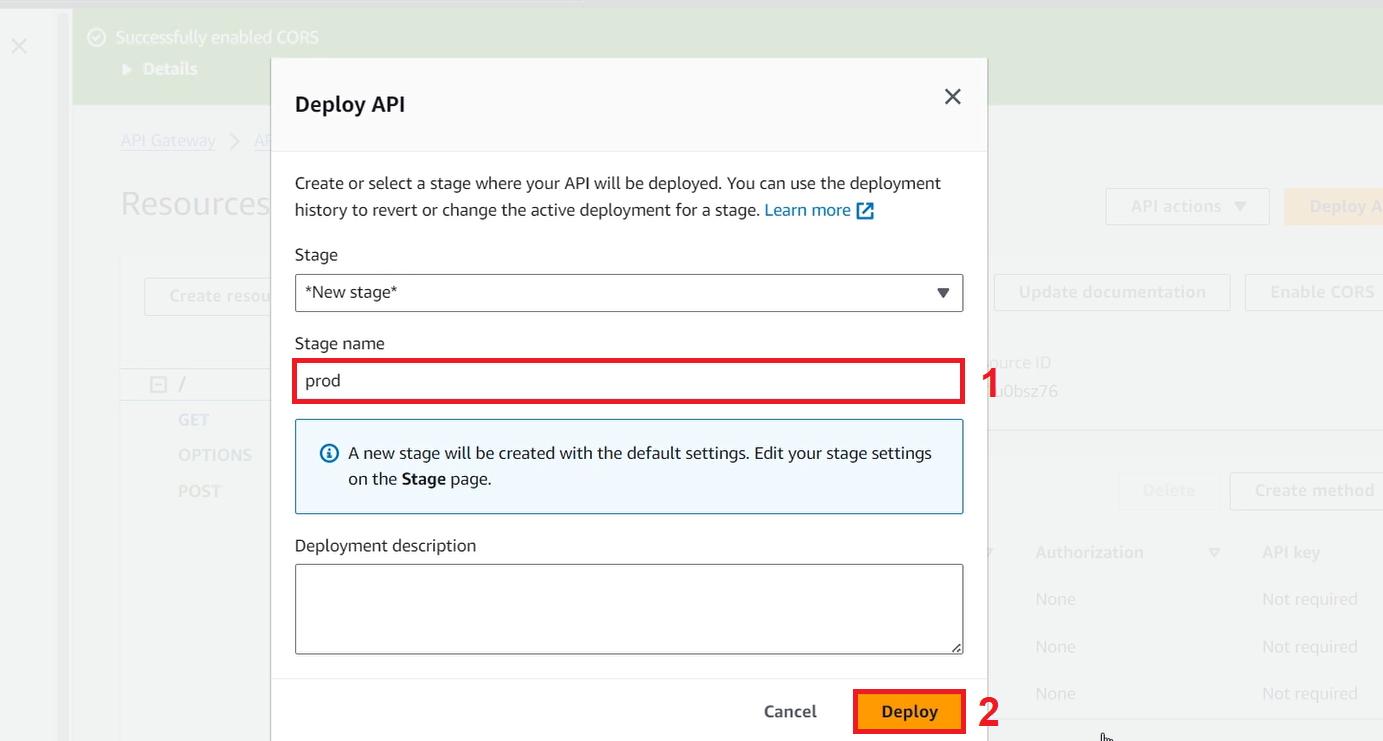The height and width of the screenshot is (741, 1383).
Task: Follow the API Gateway breadcrumb link
Action: click(x=168, y=140)
